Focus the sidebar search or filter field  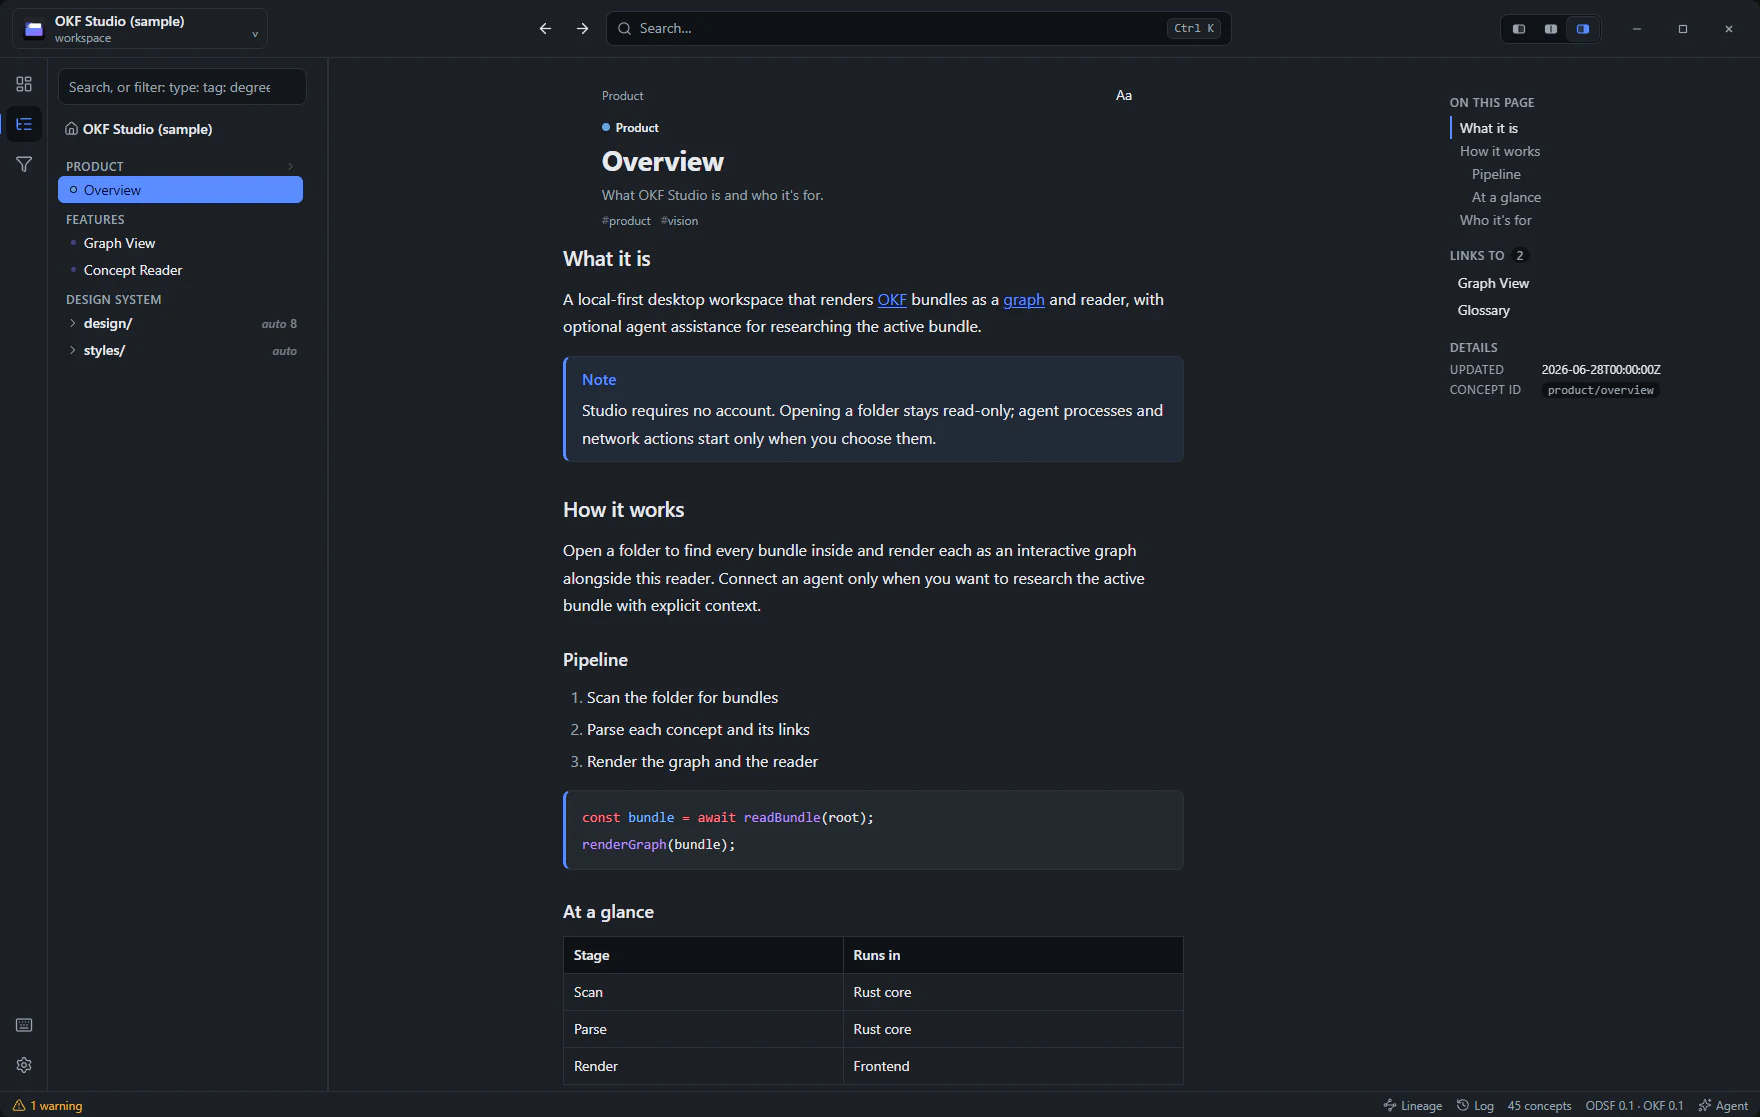(182, 87)
